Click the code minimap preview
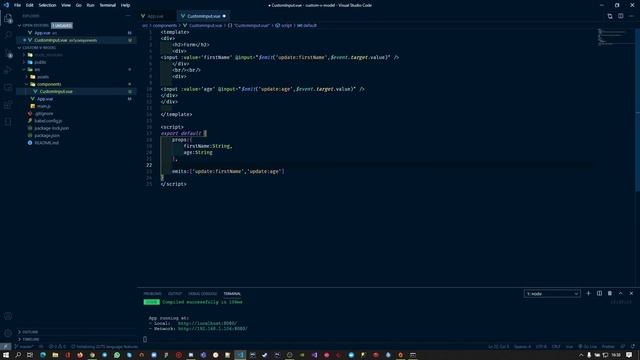 (612, 37)
